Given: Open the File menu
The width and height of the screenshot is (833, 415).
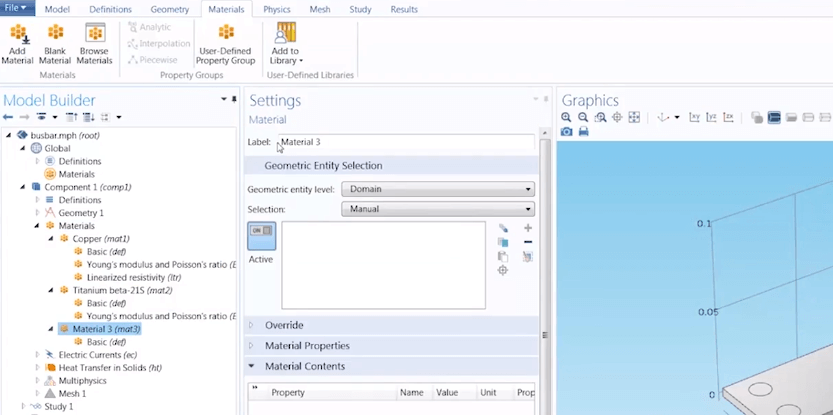Looking at the screenshot, I should [x=18, y=9].
